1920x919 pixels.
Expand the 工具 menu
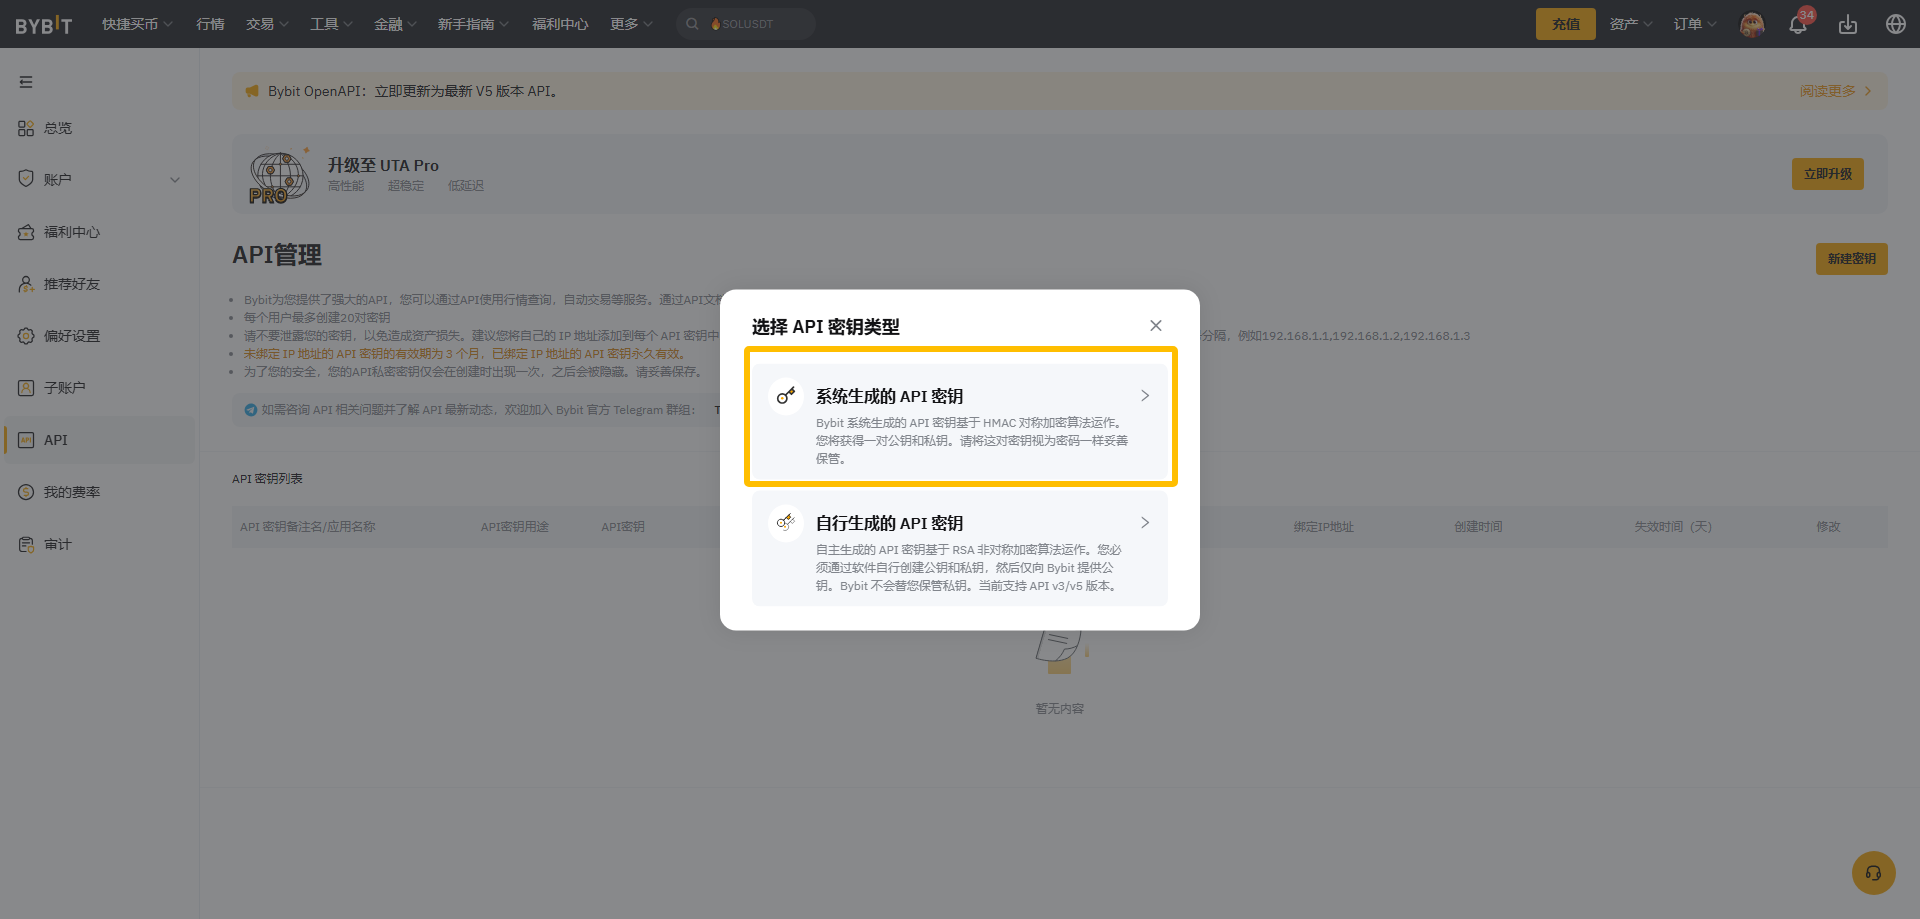point(331,24)
